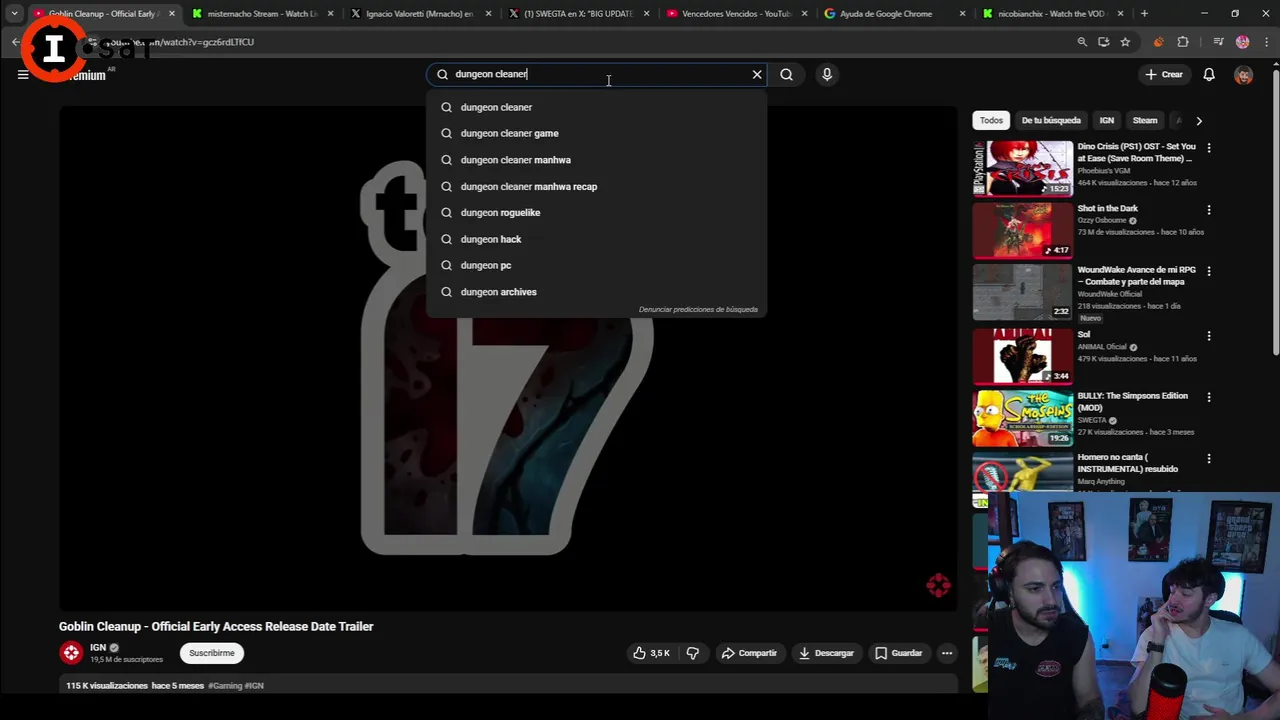The height and width of the screenshot is (720, 1280).
Task: Clear the search text with the X
Action: tap(757, 74)
